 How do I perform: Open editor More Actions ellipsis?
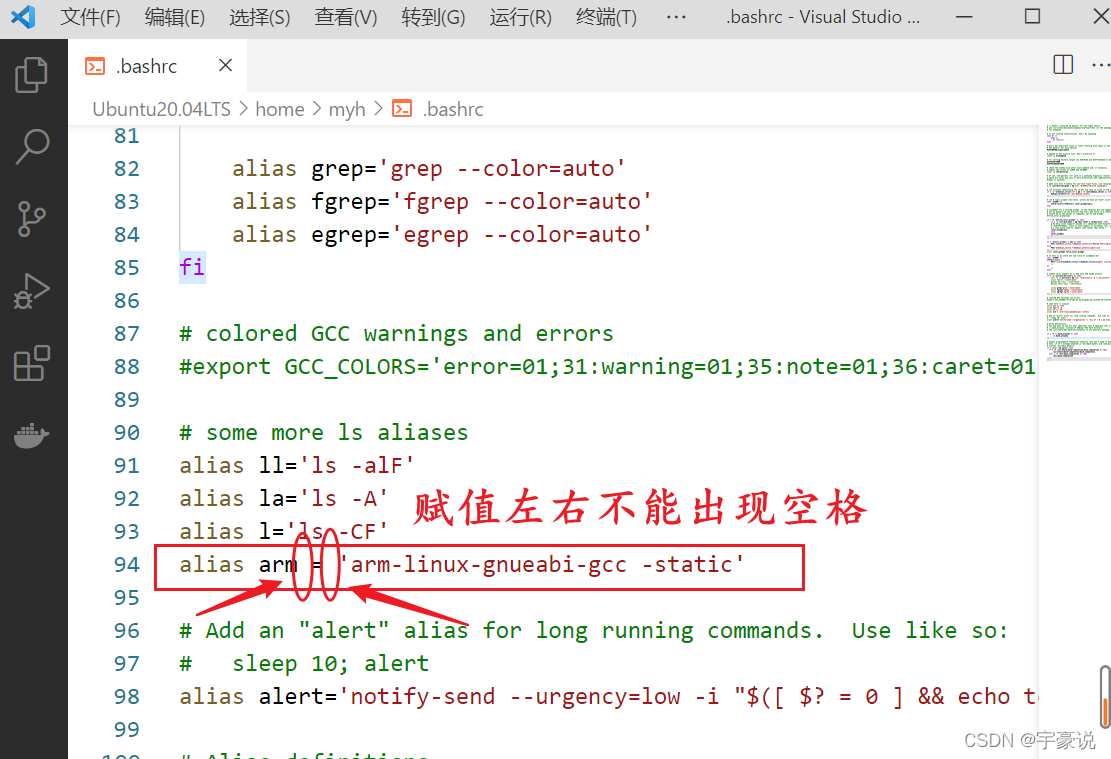click(1100, 64)
